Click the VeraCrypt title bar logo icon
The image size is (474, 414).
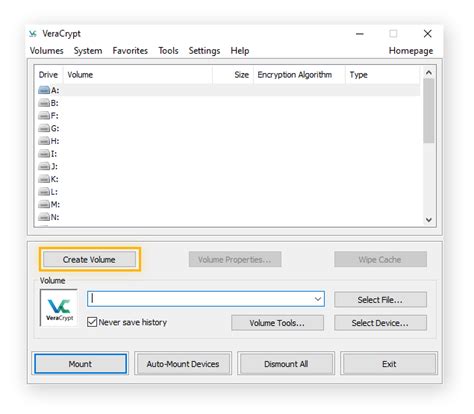pos(33,34)
